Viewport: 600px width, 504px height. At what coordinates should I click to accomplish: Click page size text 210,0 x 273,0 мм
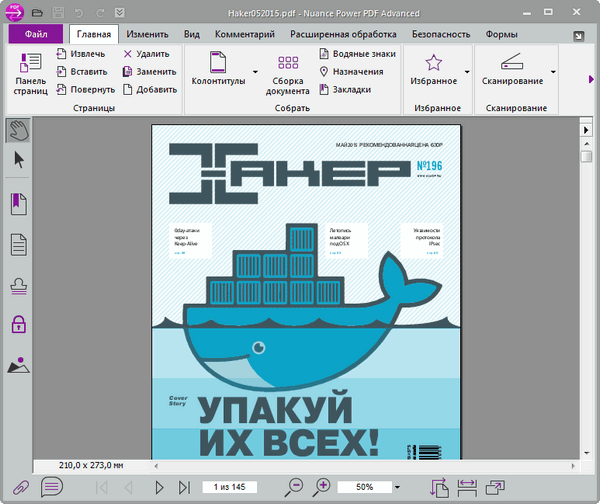tap(91, 465)
